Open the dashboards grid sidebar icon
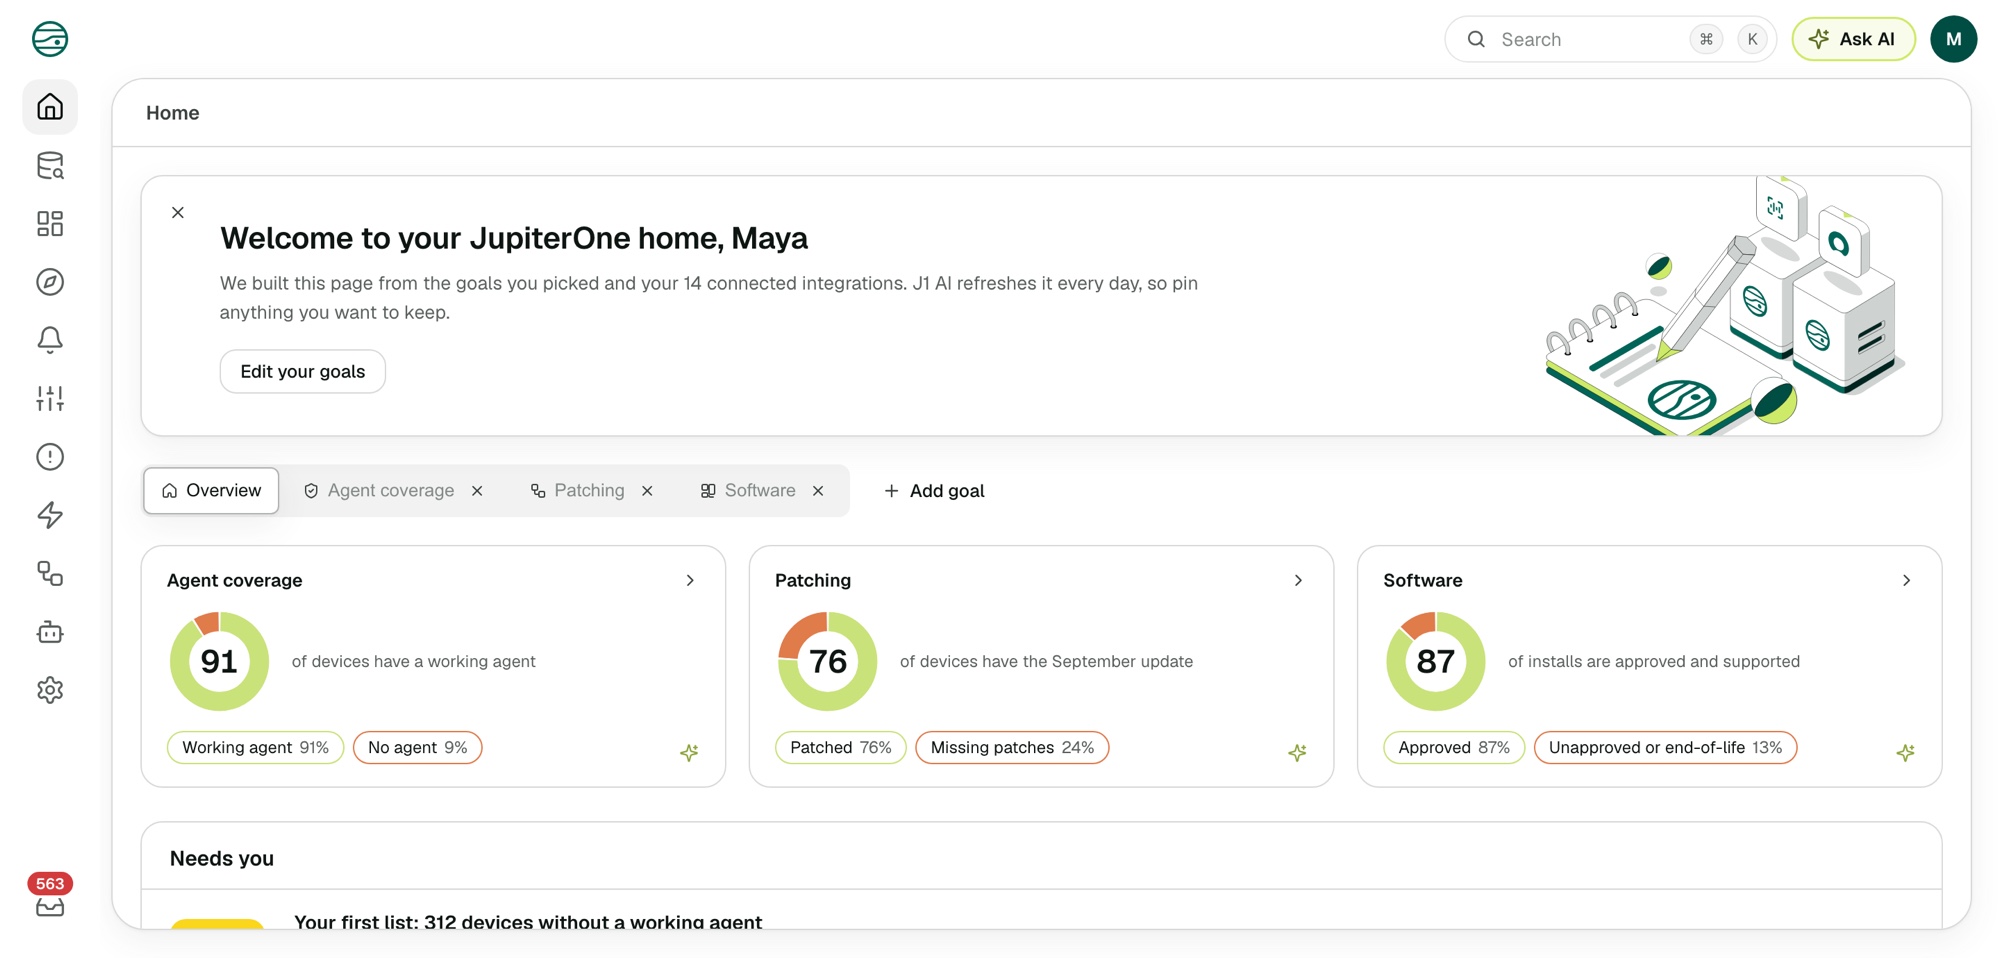This screenshot has height=958, width=2000. pyautogui.click(x=50, y=223)
